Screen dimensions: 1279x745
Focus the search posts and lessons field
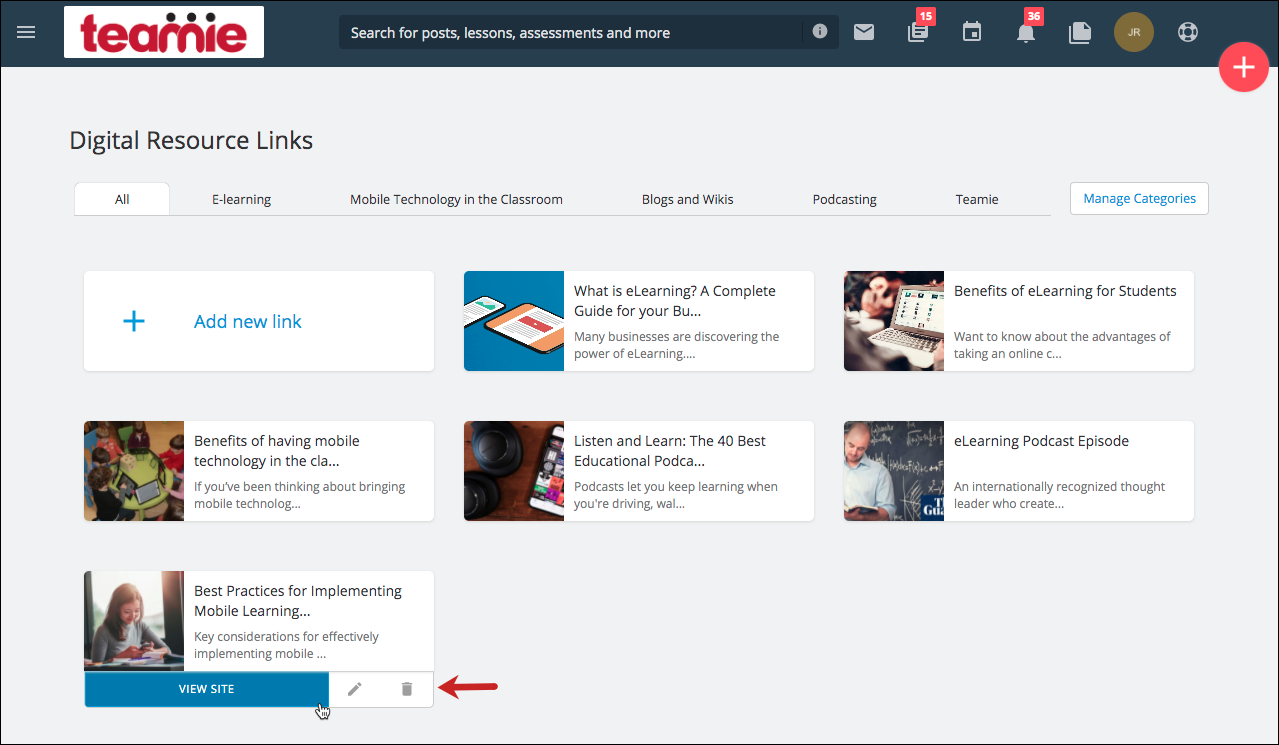tap(570, 32)
